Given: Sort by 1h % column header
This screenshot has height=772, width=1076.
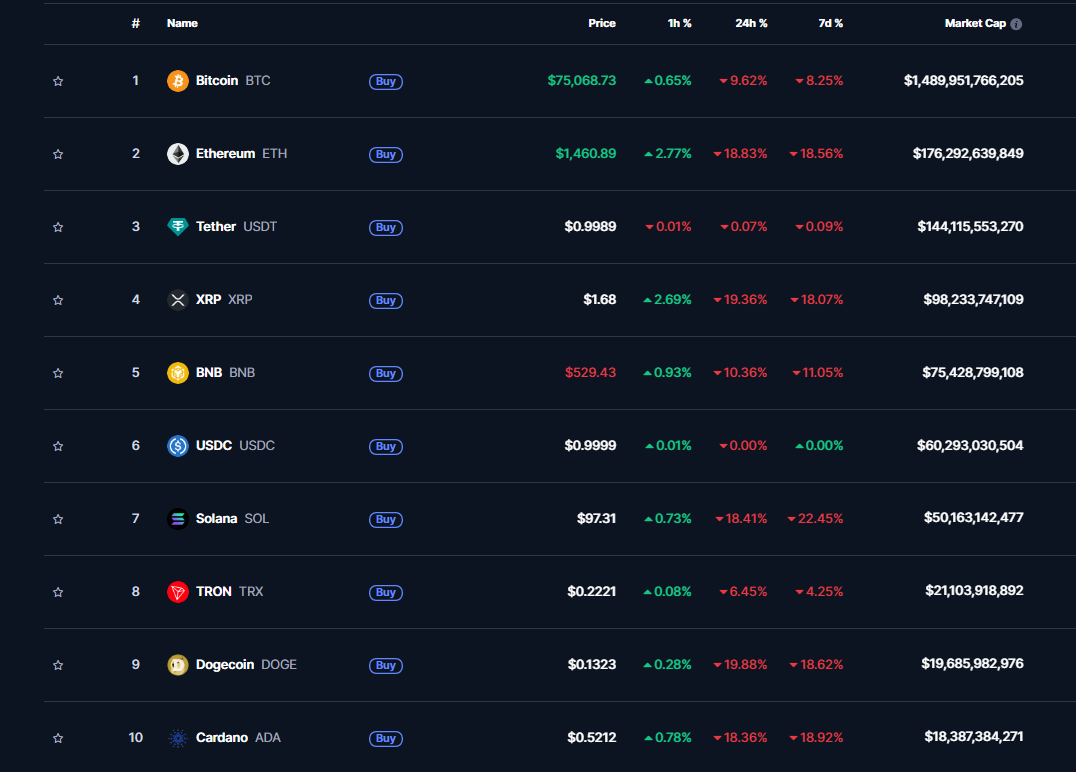Looking at the screenshot, I should click(x=679, y=23).
